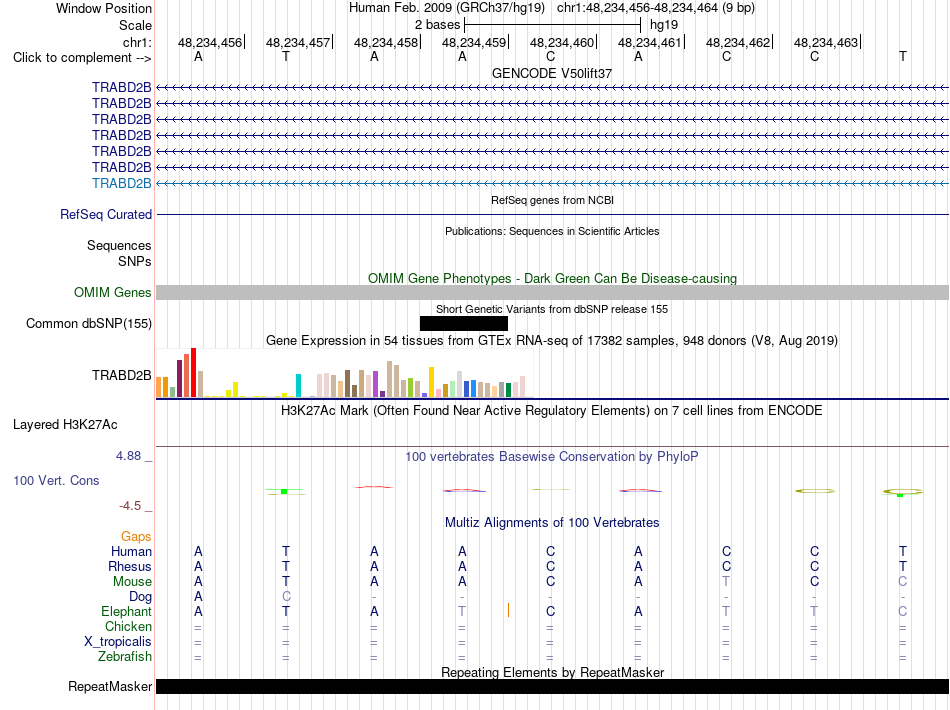Screen dimensions: 950x710
Task: Click the cyan bar in GTEx chart
Action: (298, 385)
